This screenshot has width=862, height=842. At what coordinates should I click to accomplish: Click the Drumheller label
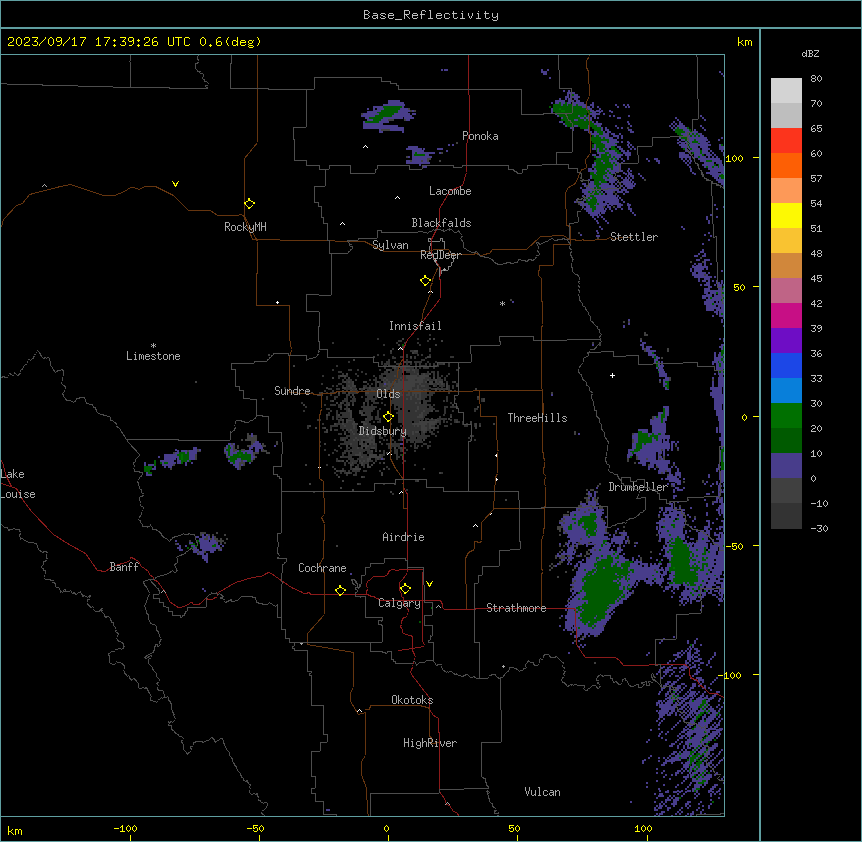pyautogui.click(x=638, y=487)
